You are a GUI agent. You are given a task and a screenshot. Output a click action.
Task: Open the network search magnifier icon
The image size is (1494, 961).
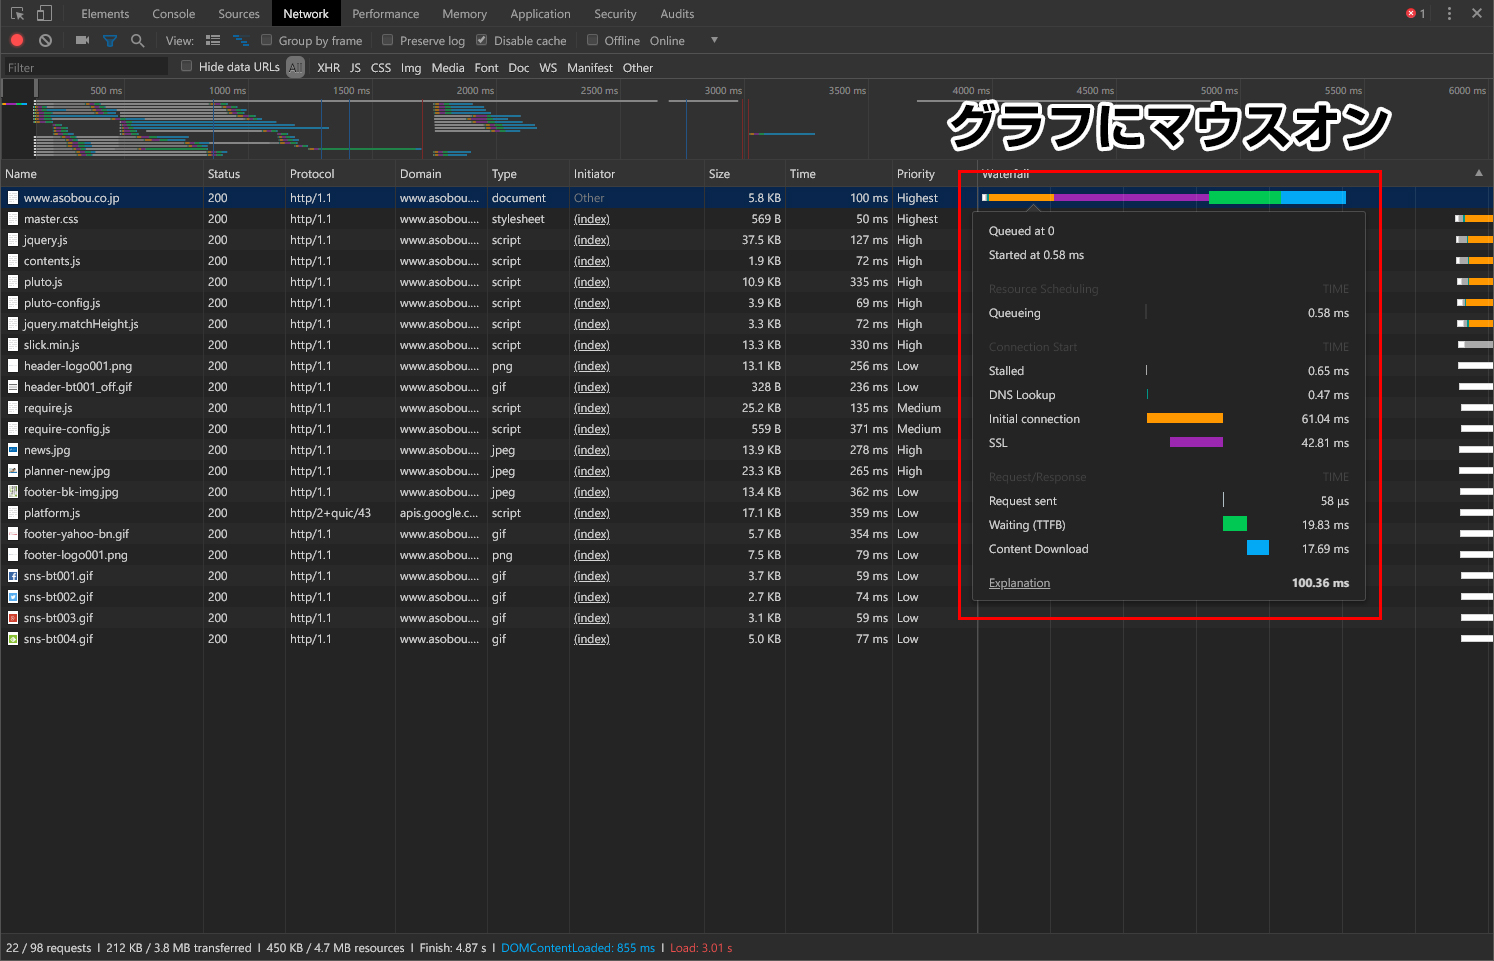(x=138, y=41)
